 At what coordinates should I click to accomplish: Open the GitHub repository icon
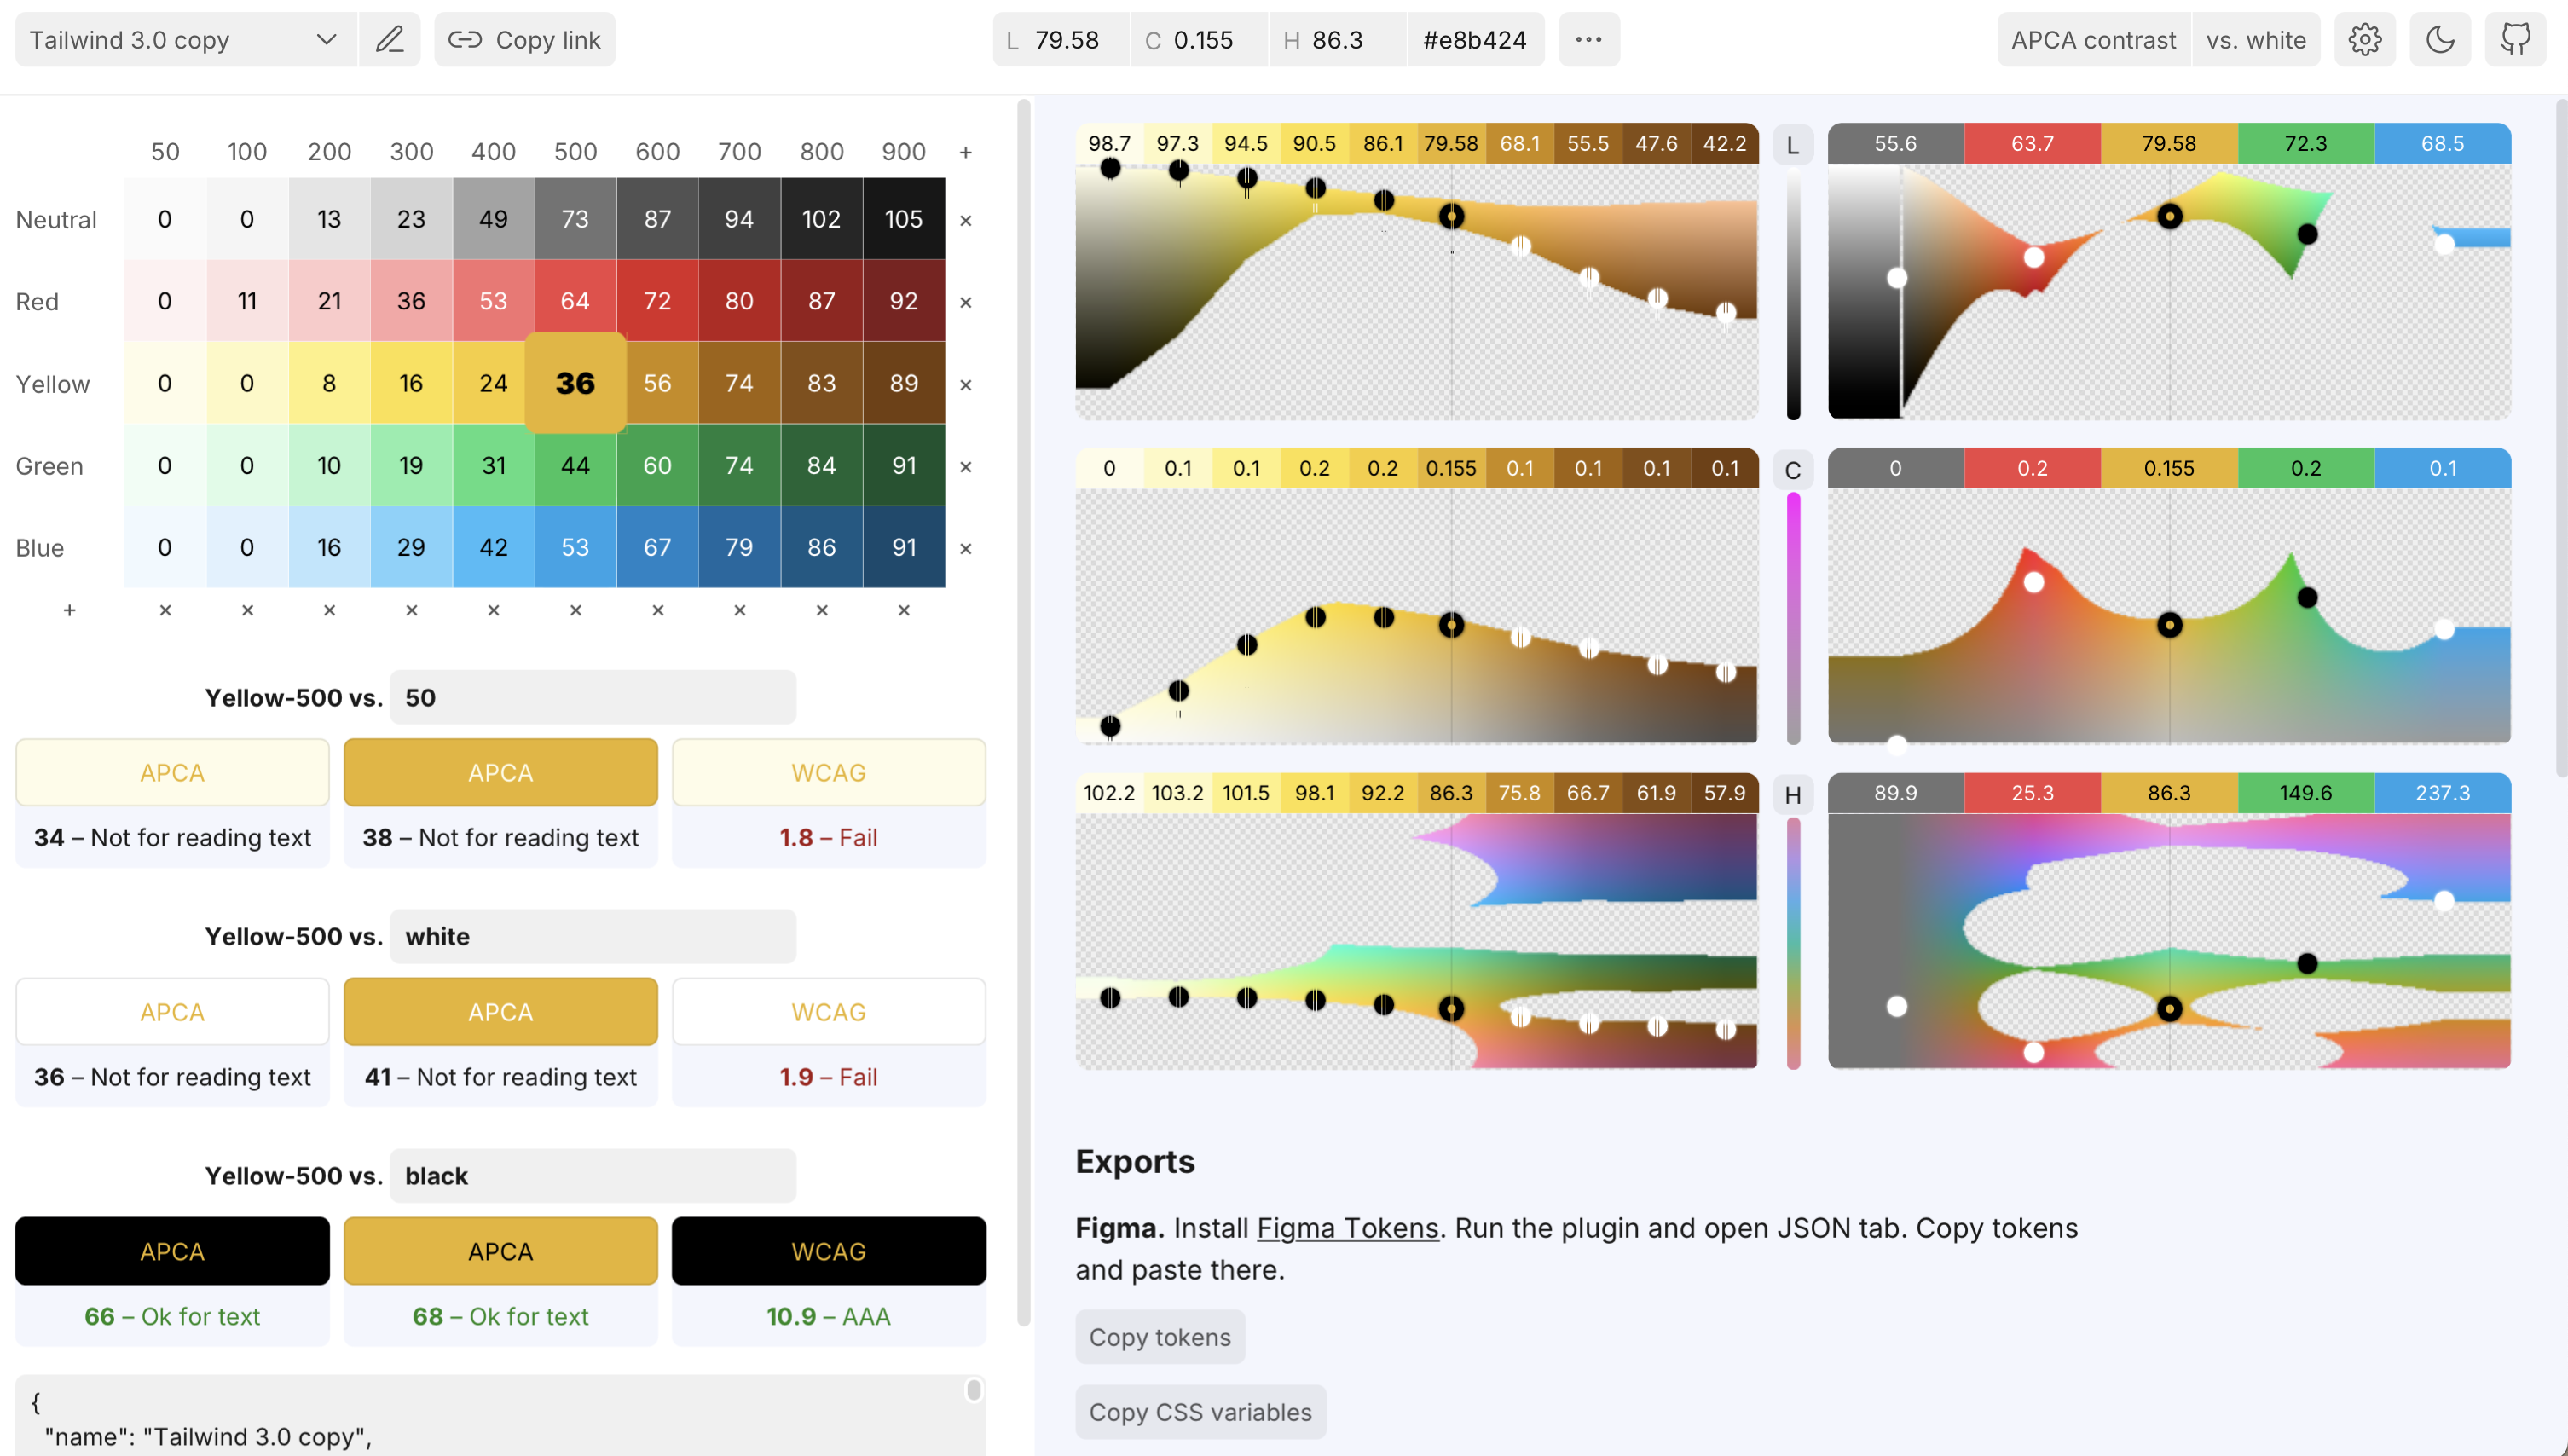(2515, 40)
